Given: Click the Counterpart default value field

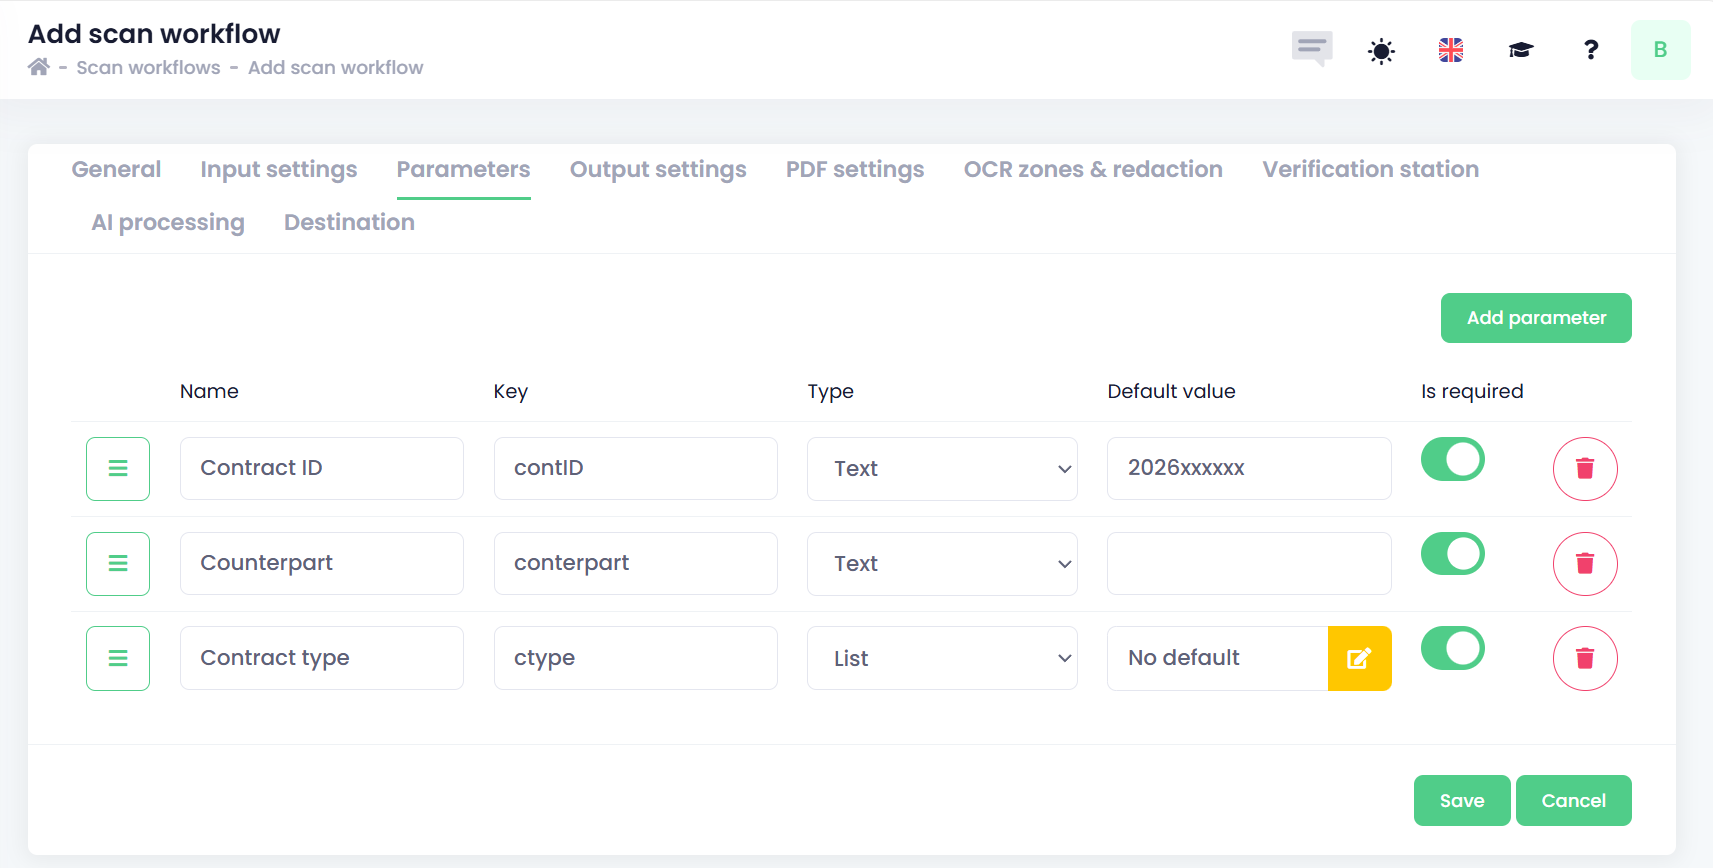Looking at the screenshot, I should click(x=1248, y=564).
